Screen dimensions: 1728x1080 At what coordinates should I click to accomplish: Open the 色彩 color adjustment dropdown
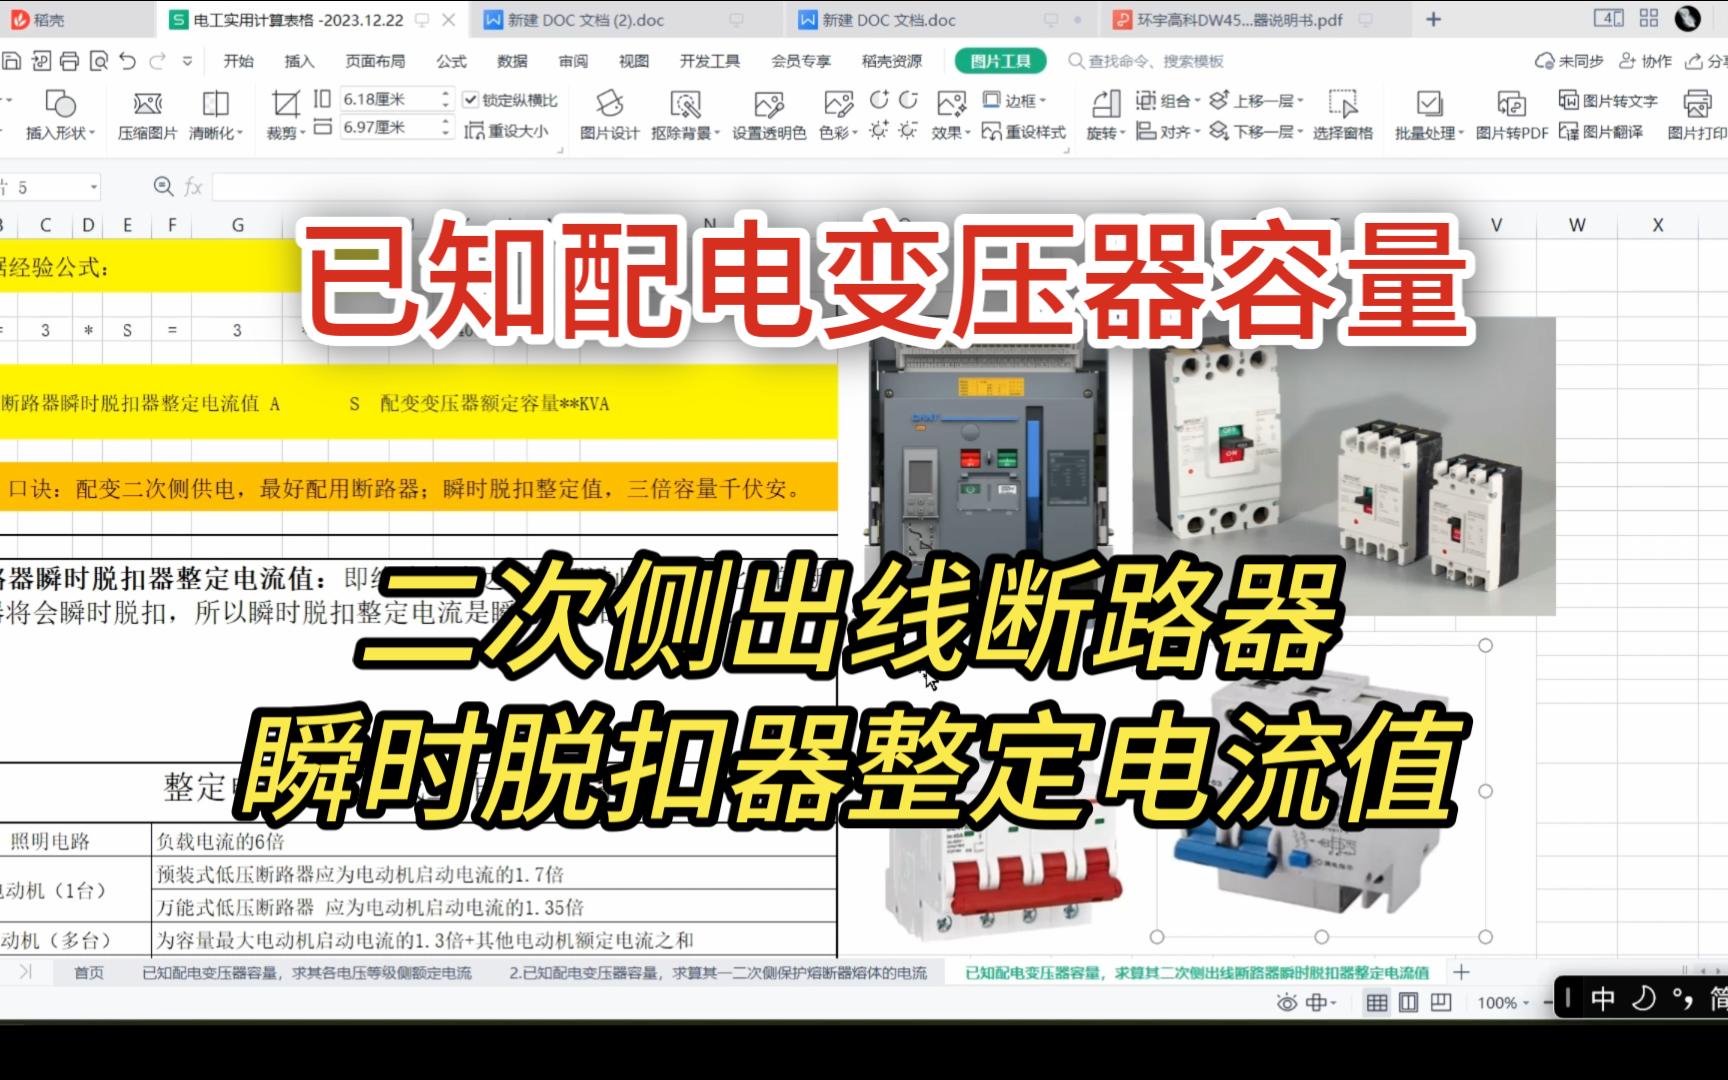838,131
